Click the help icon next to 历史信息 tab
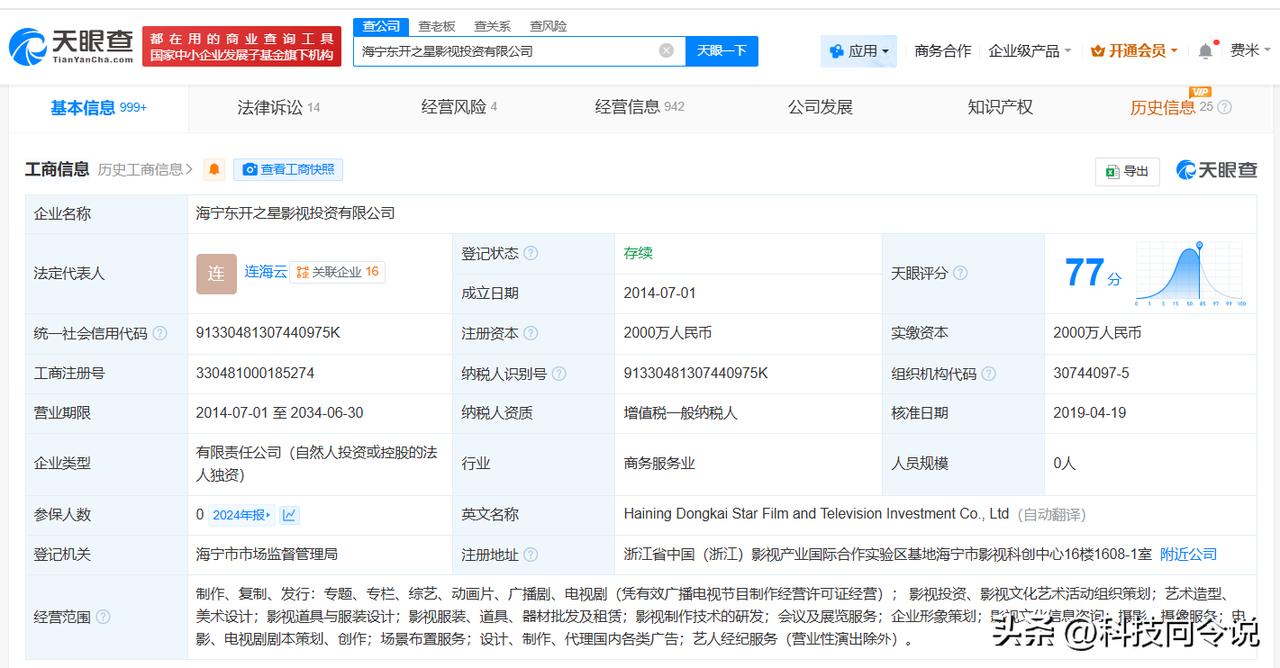The height and width of the screenshot is (668, 1280). pos(1224,107)
